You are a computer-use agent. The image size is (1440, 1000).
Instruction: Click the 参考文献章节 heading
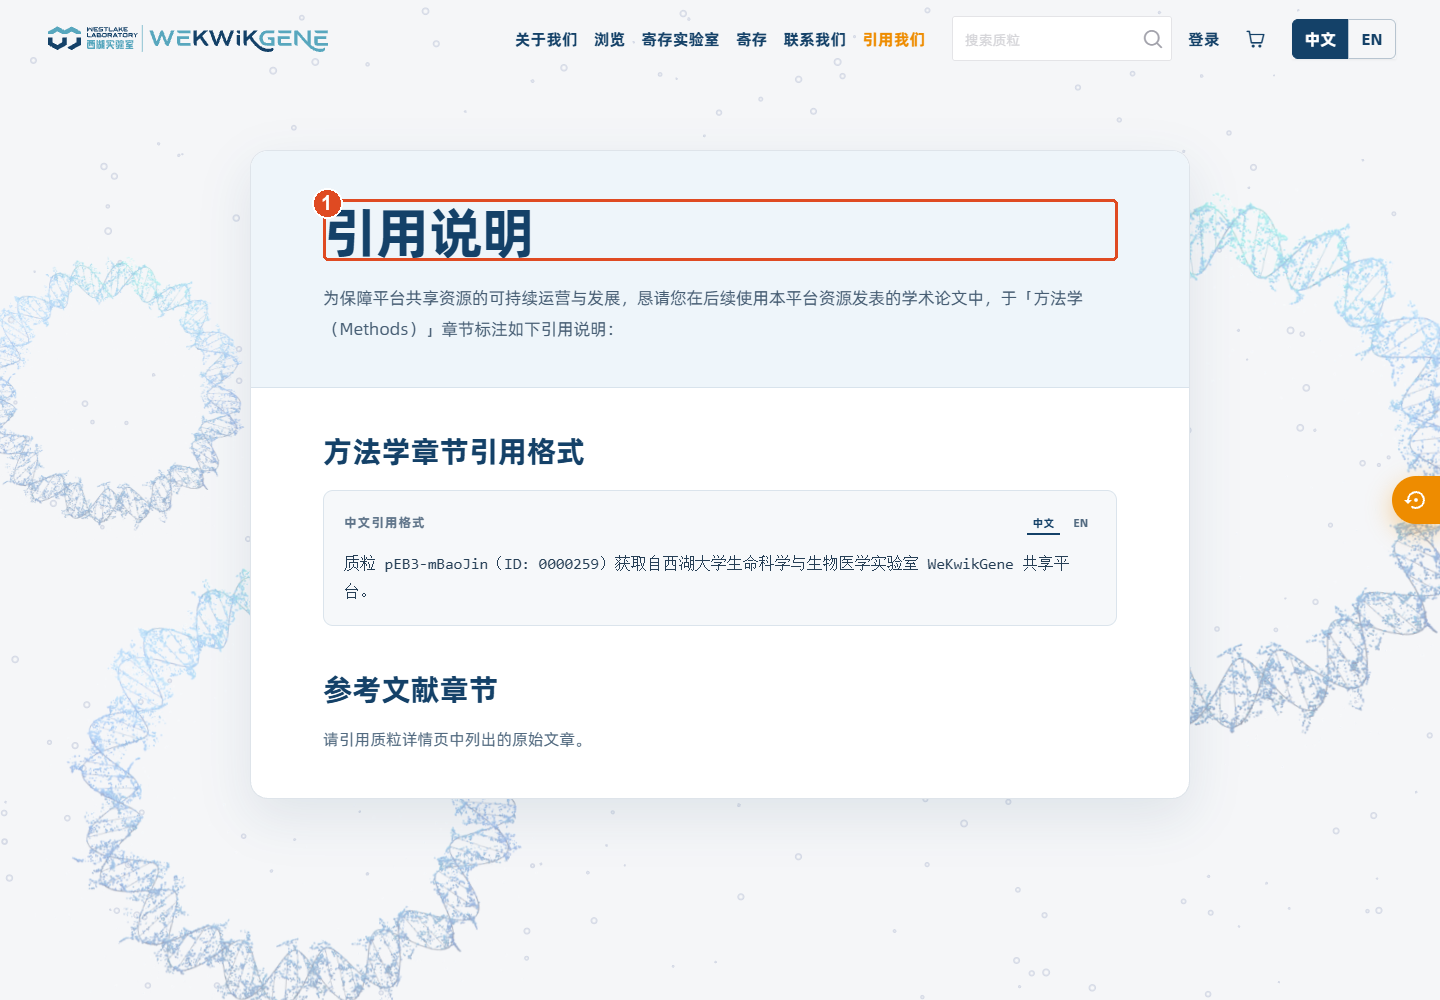click(410, 690)
